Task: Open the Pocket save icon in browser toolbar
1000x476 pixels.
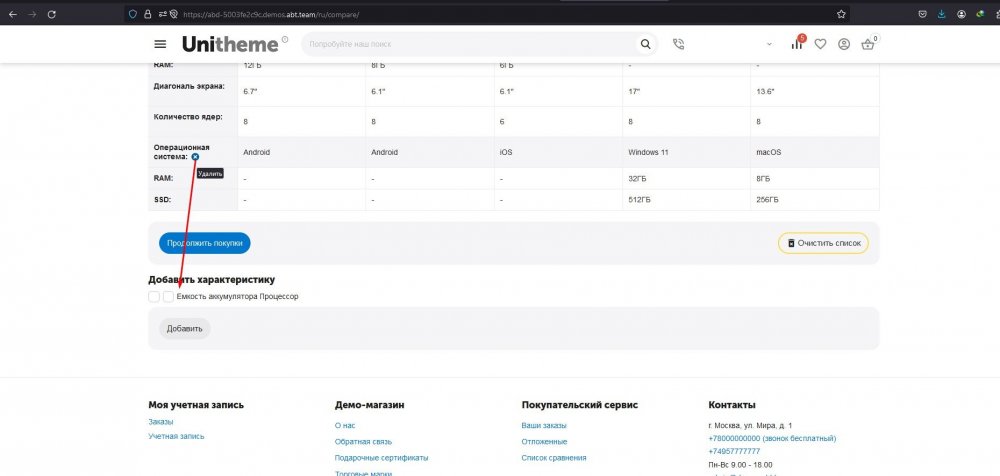Action: (x=922, y=14)
